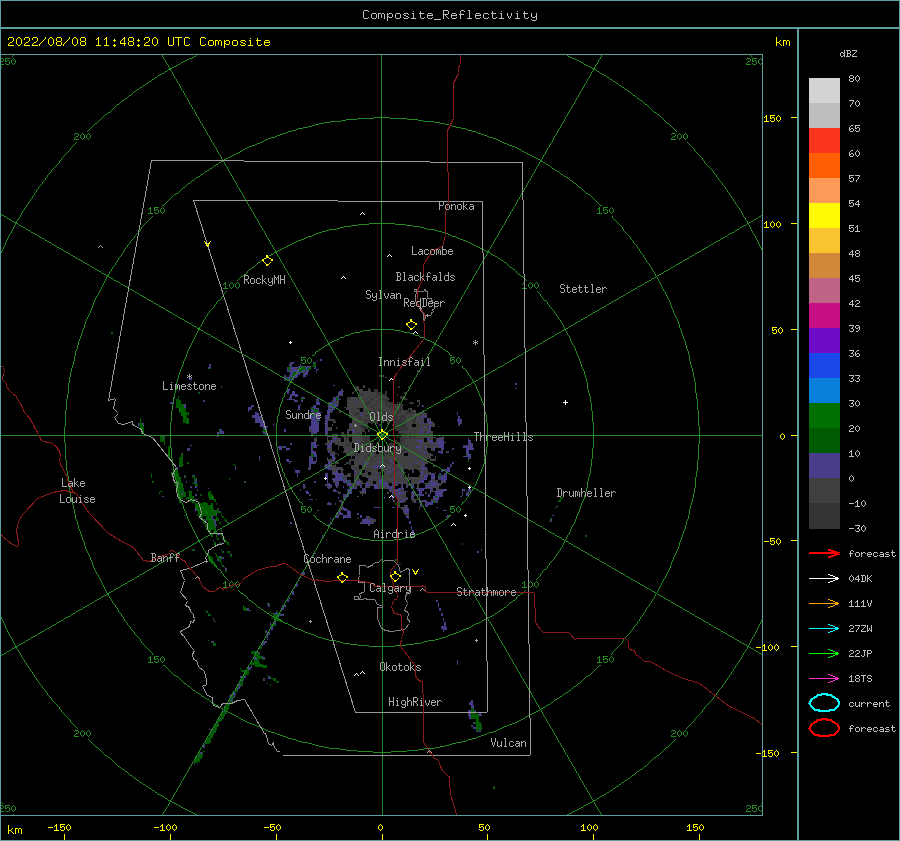
Task: Select the cyan 27ZW arrow icon
Action: (x=824, y=629)
